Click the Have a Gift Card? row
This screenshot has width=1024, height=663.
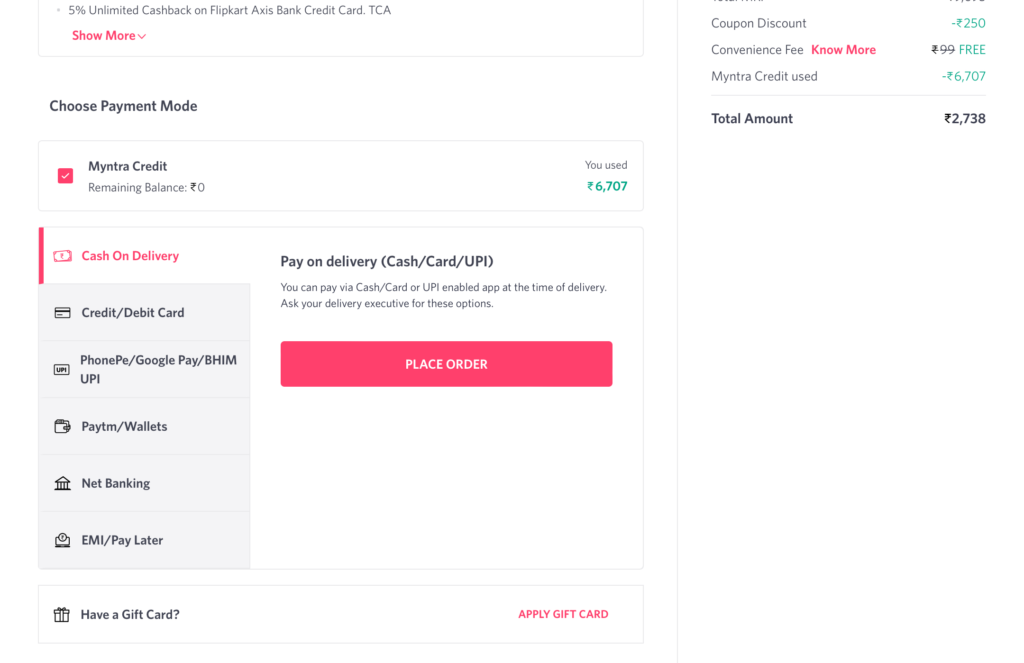coord(341,615)
